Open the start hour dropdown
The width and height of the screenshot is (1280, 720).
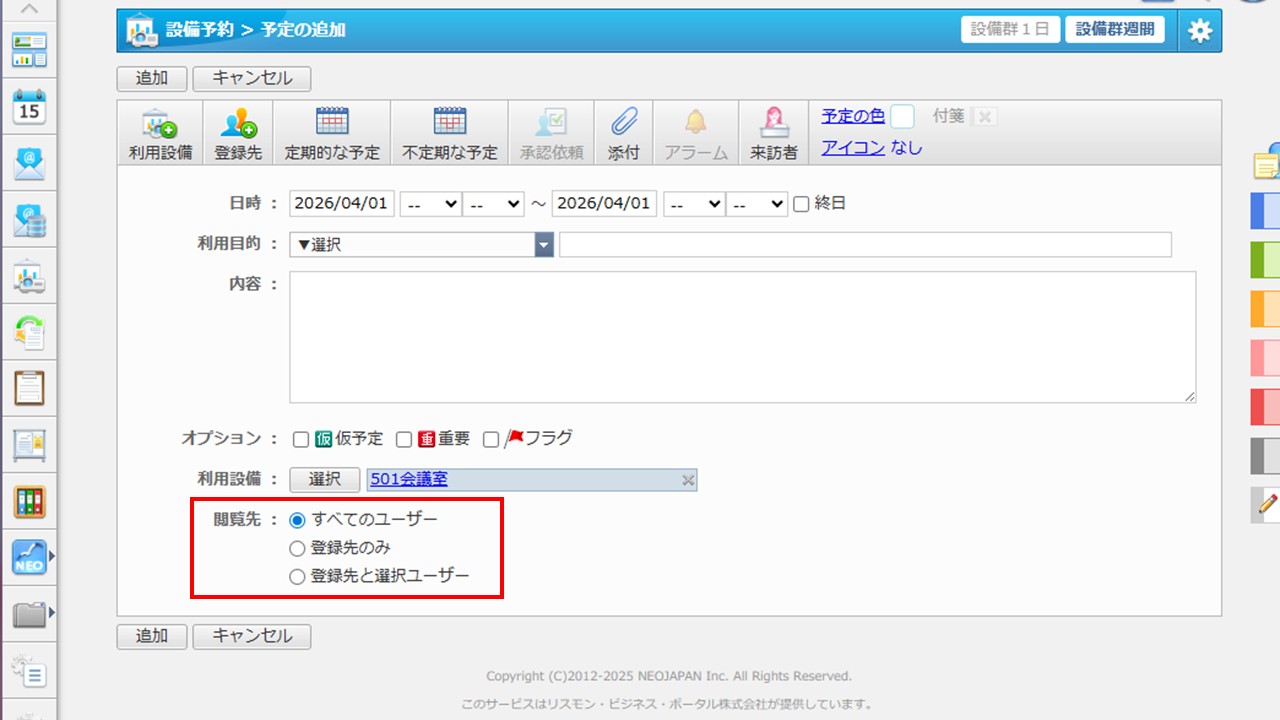[x=430, y=204]
